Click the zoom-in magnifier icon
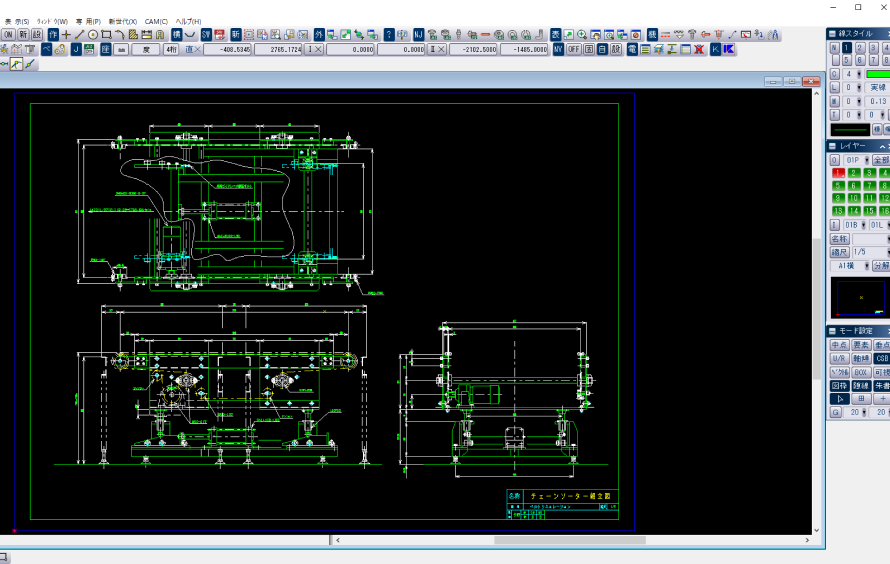 581,34
